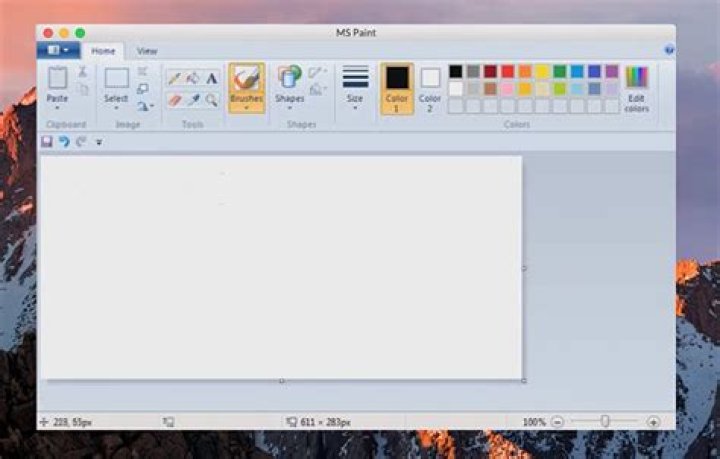Viewport: 720px width, 459px height.
Task: Expand the Paste dropdown arrow
Action: (57, 108)
